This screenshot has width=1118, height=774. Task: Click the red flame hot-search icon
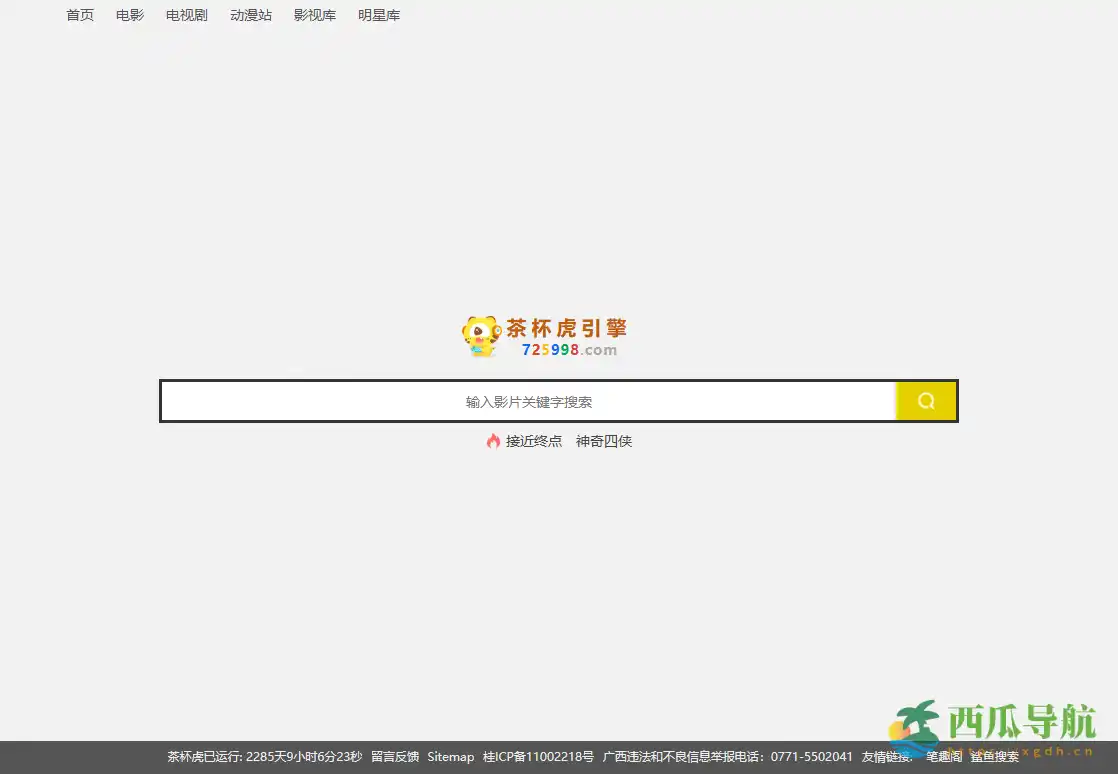pos(493,441)
